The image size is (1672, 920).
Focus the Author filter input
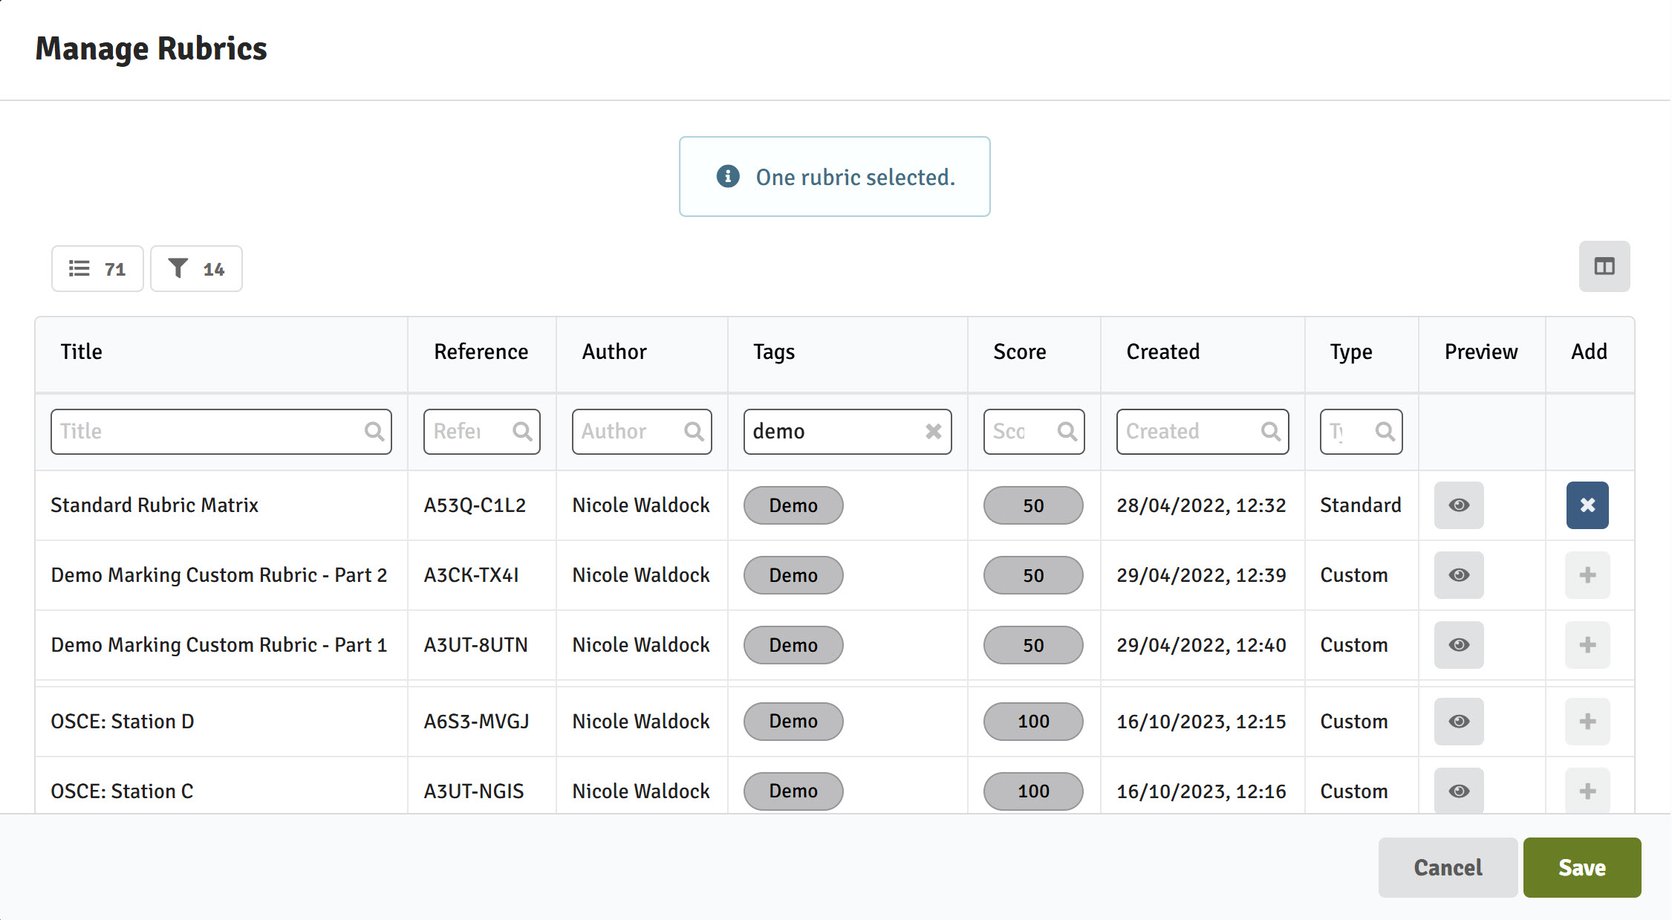coord(642,431)
